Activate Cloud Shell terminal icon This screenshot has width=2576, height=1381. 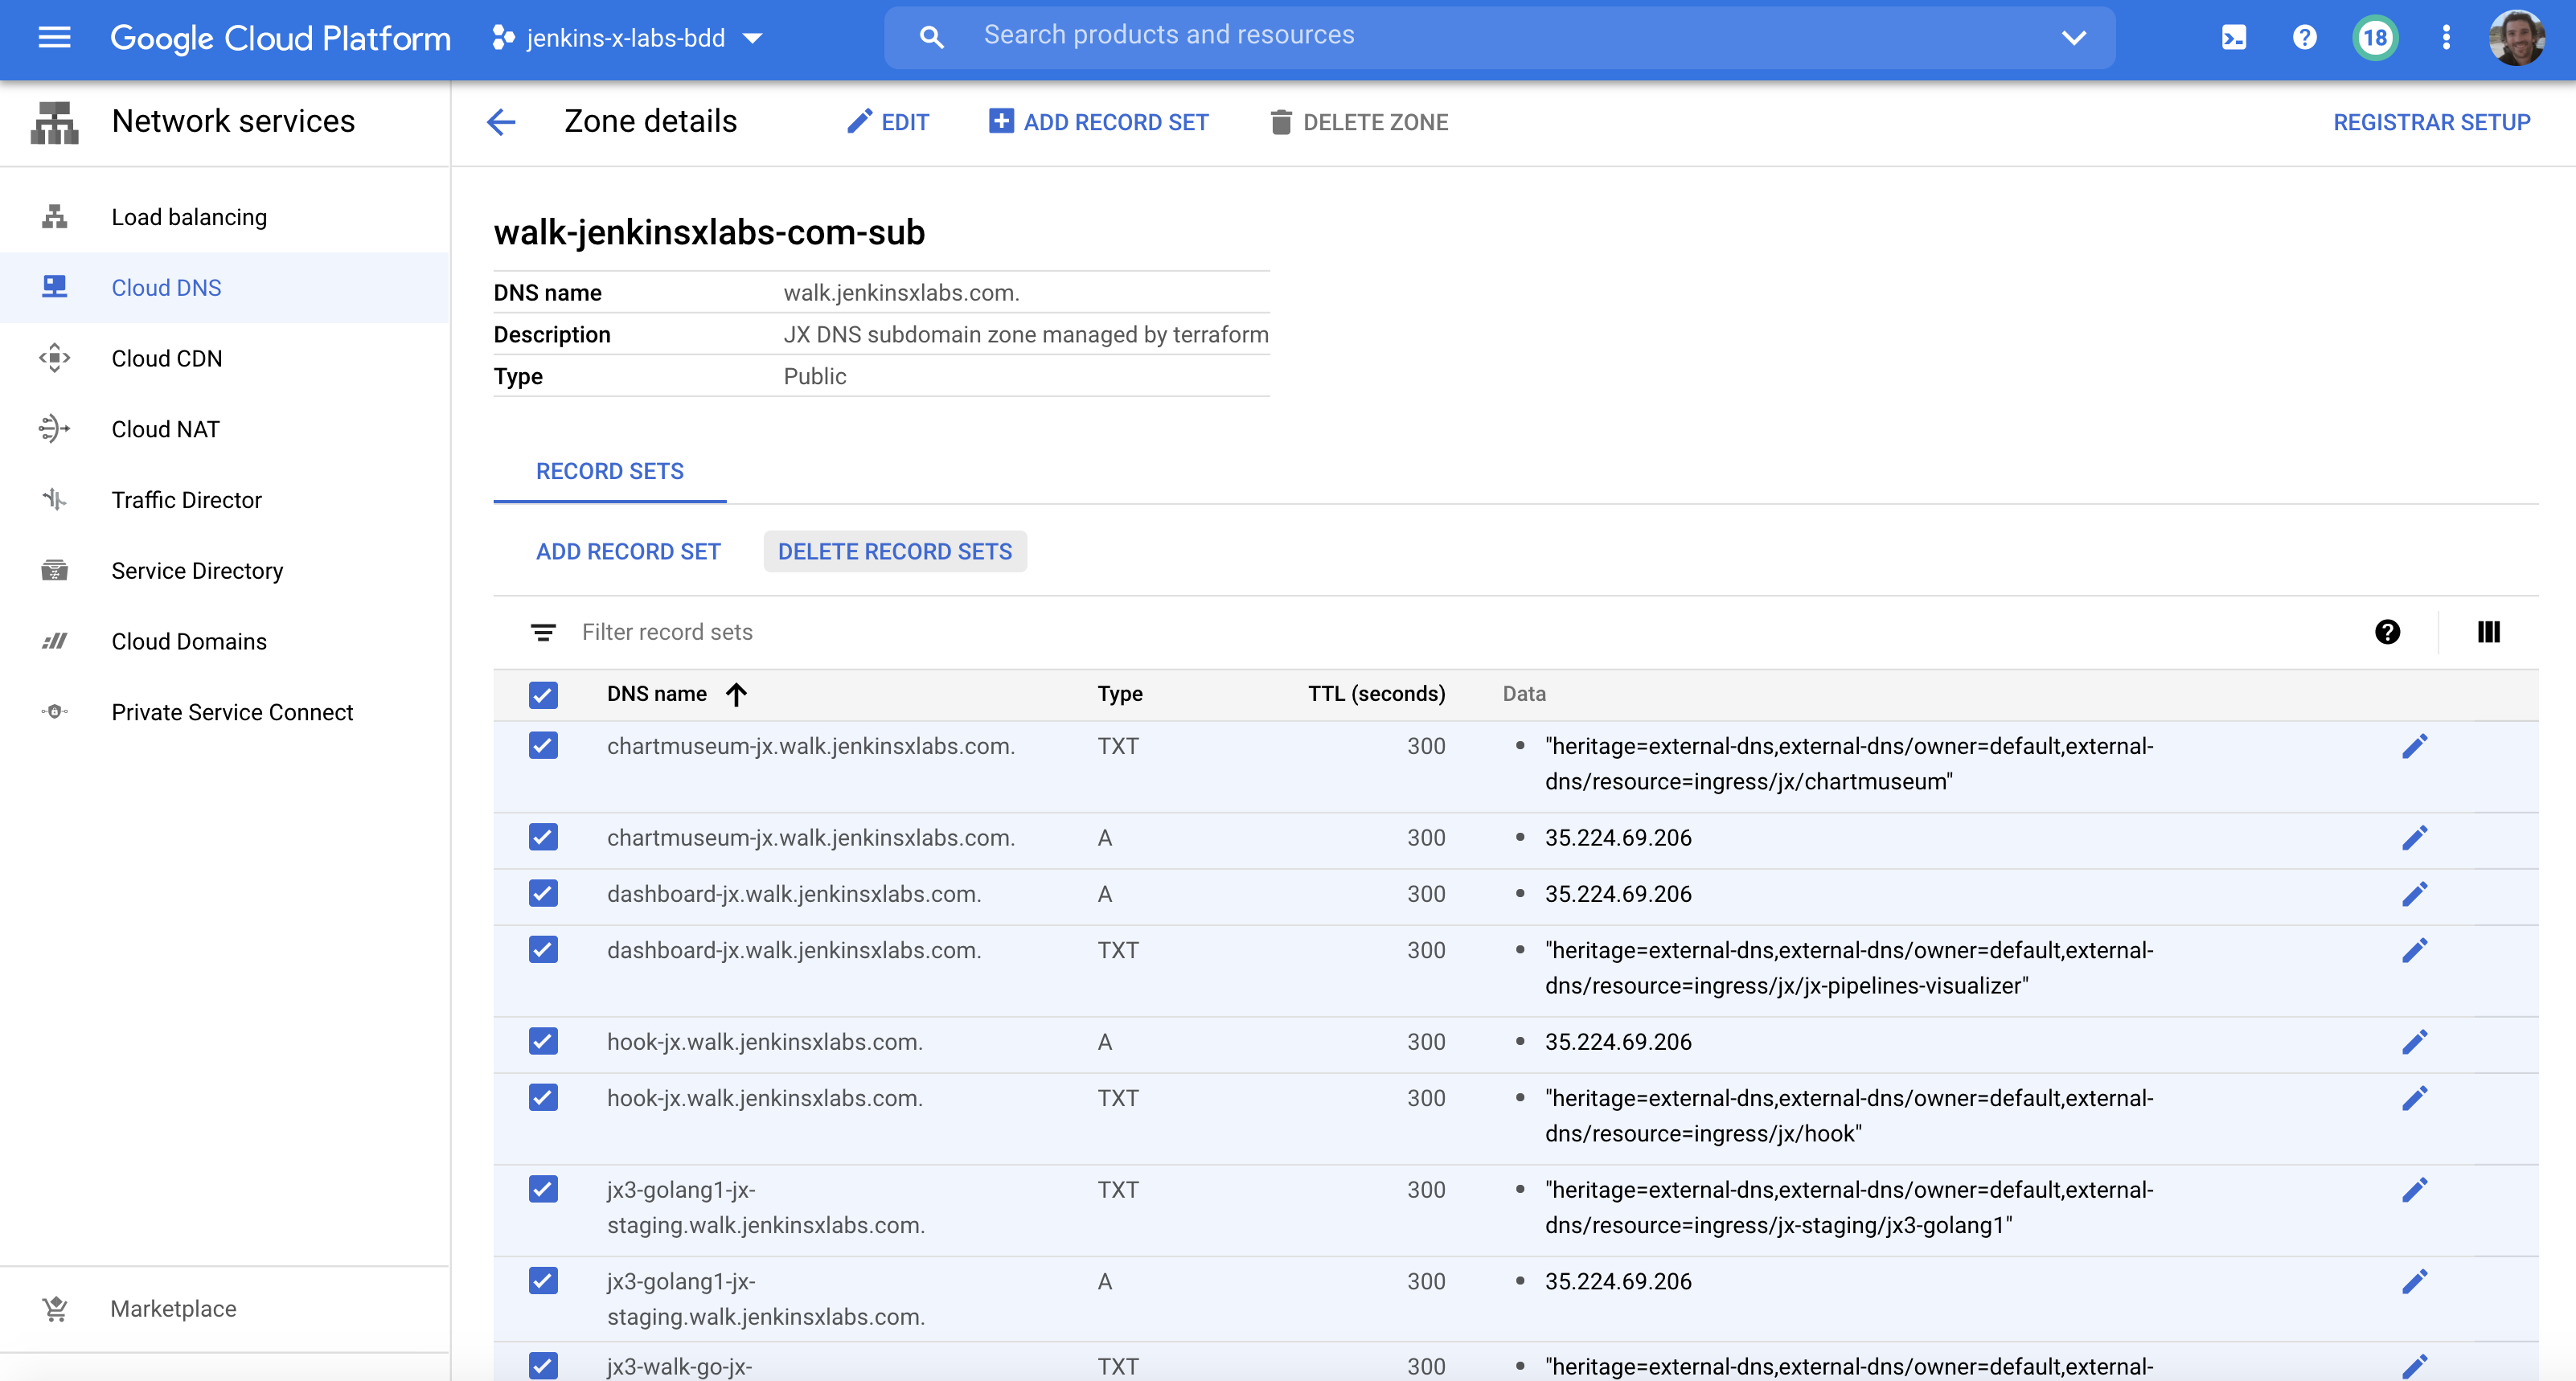point(2233,38)
